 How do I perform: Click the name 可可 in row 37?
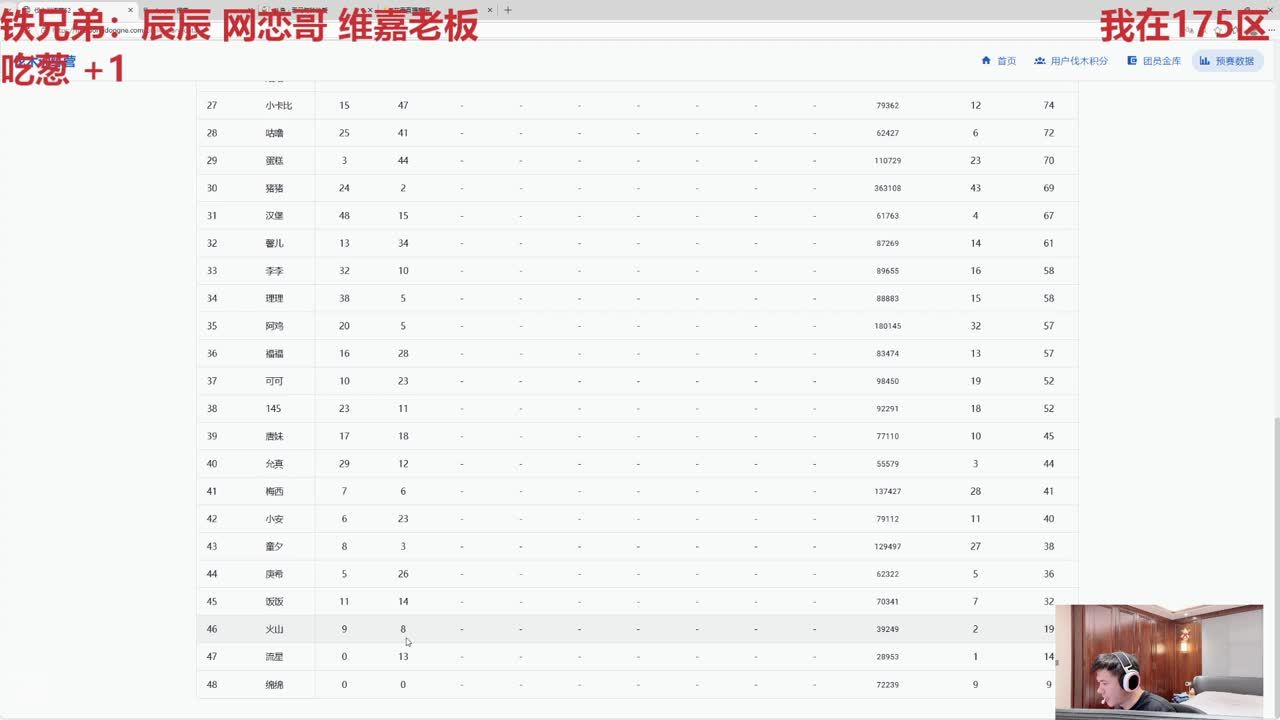coord(274,381)
